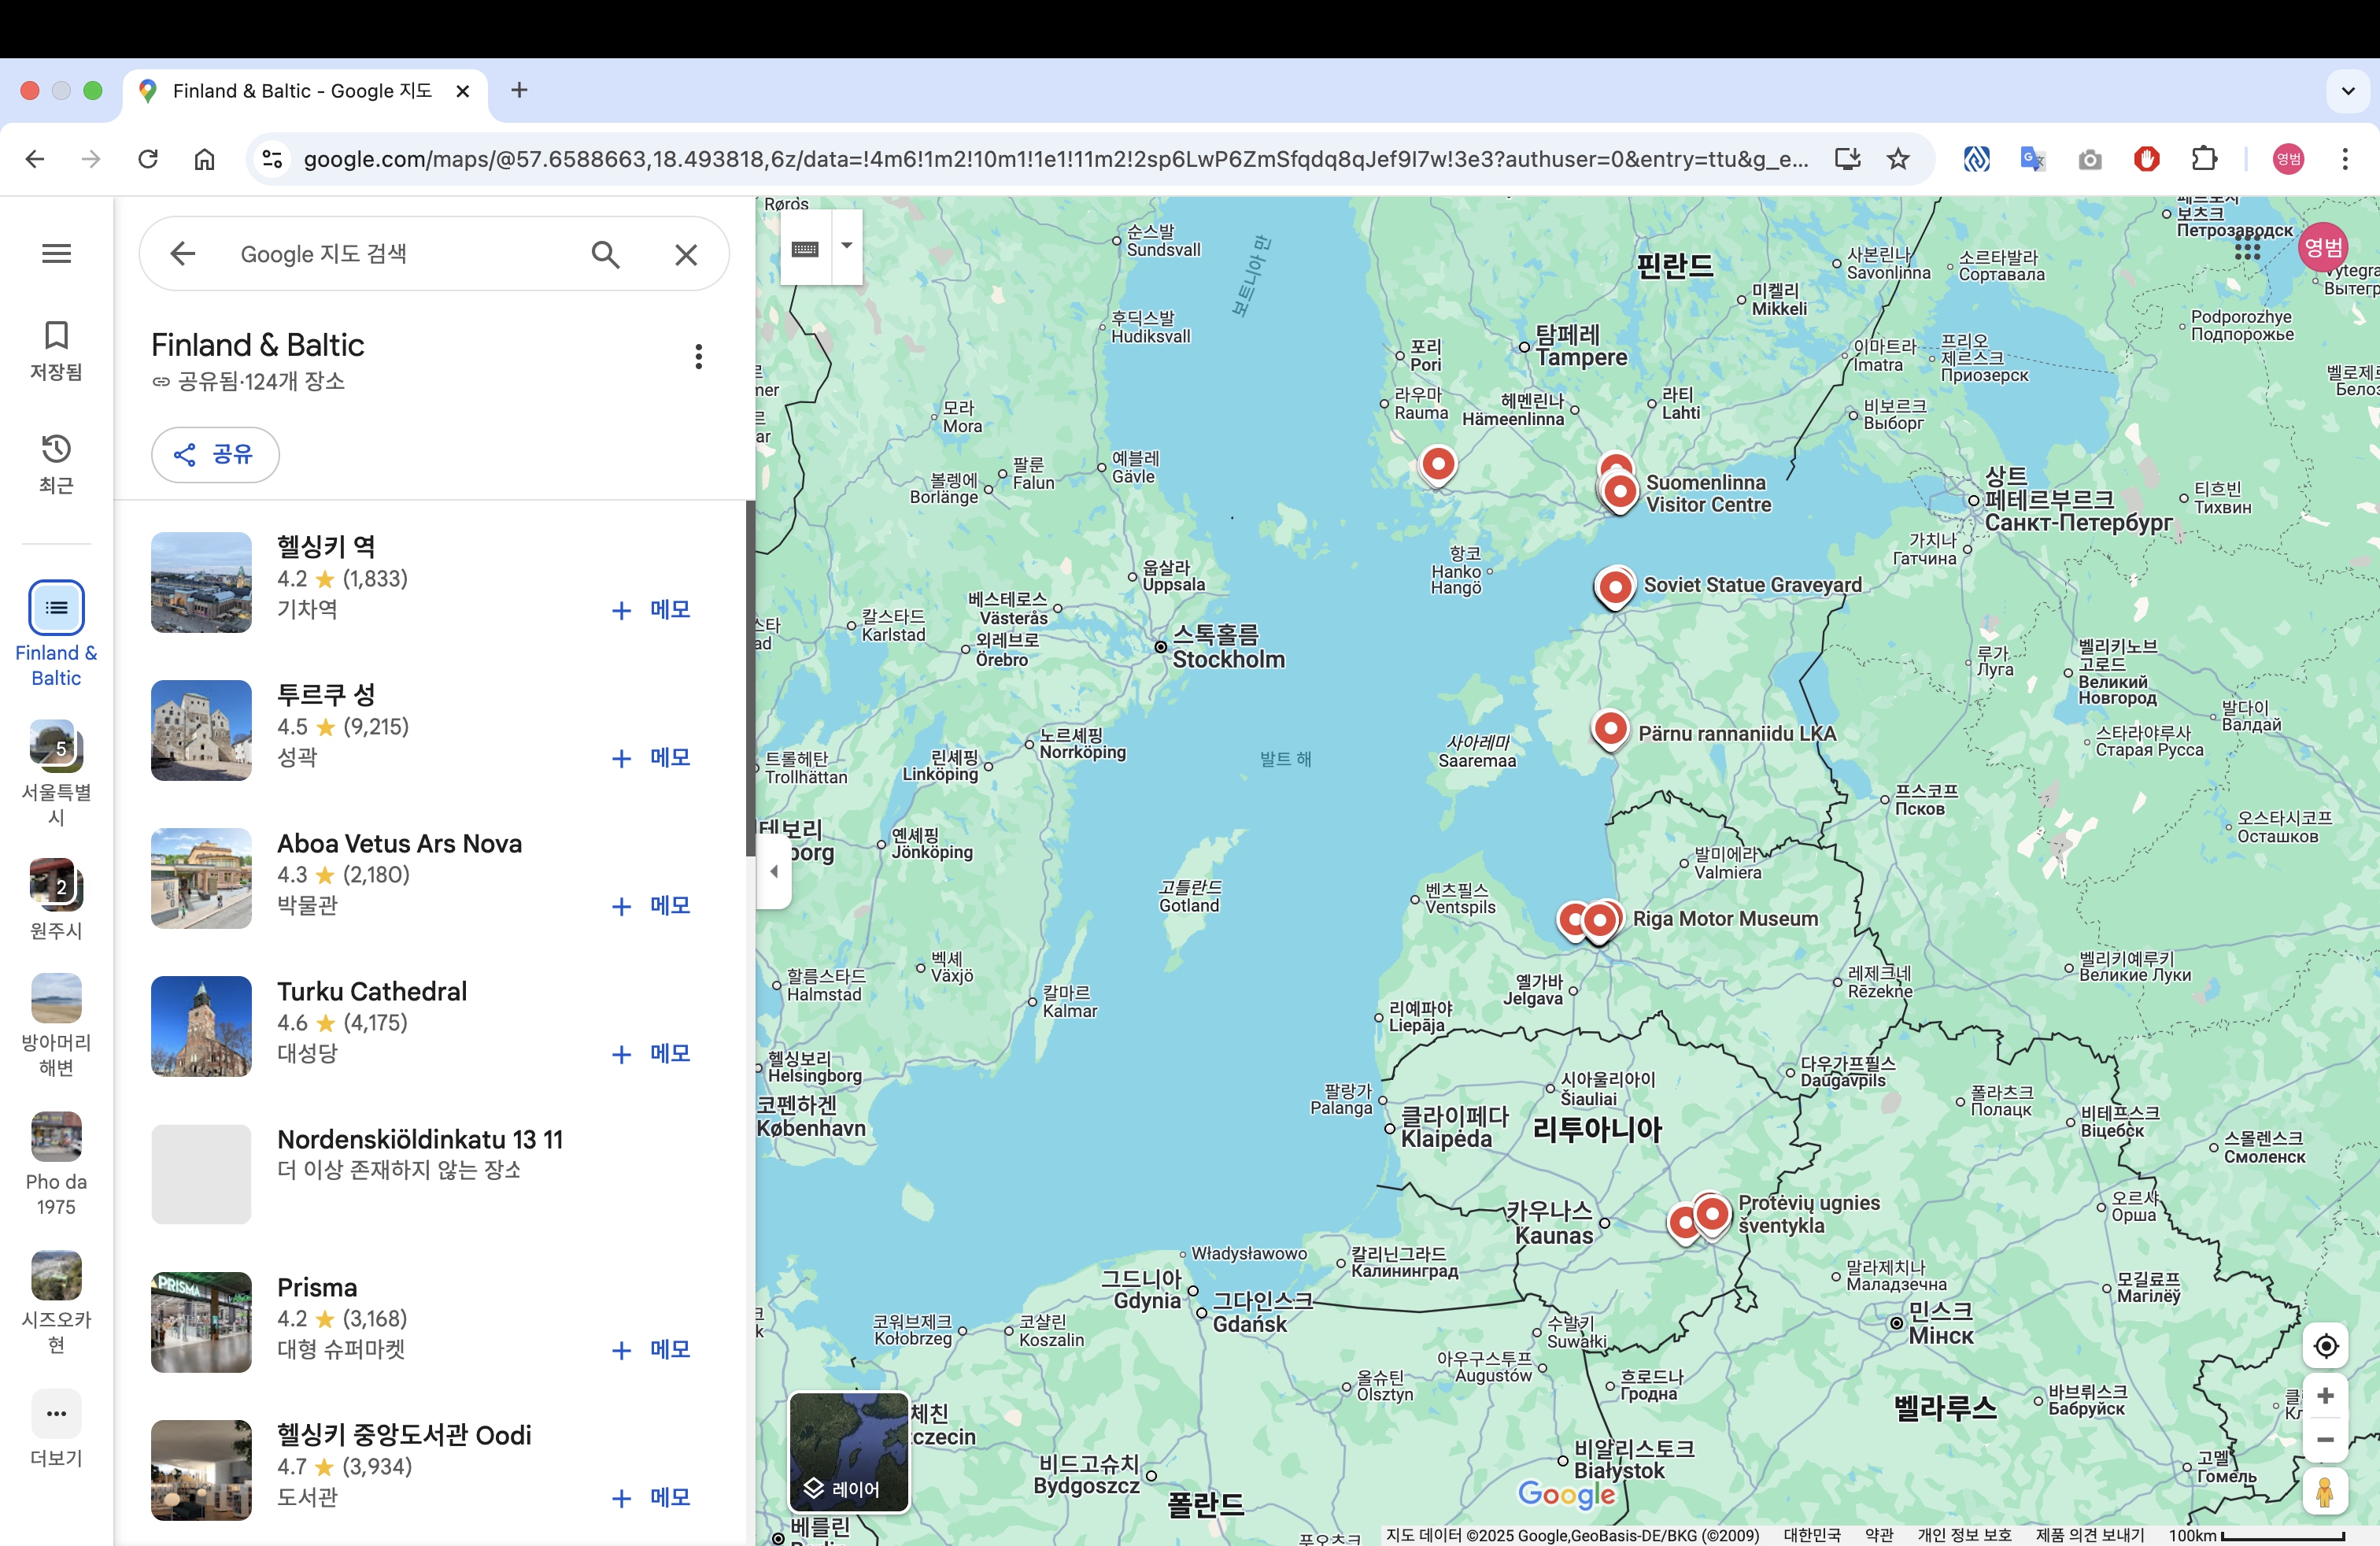Viewport: 2380px width, 1546px height.
Task: Clear the search with X icon
Action: click(686, 254)
